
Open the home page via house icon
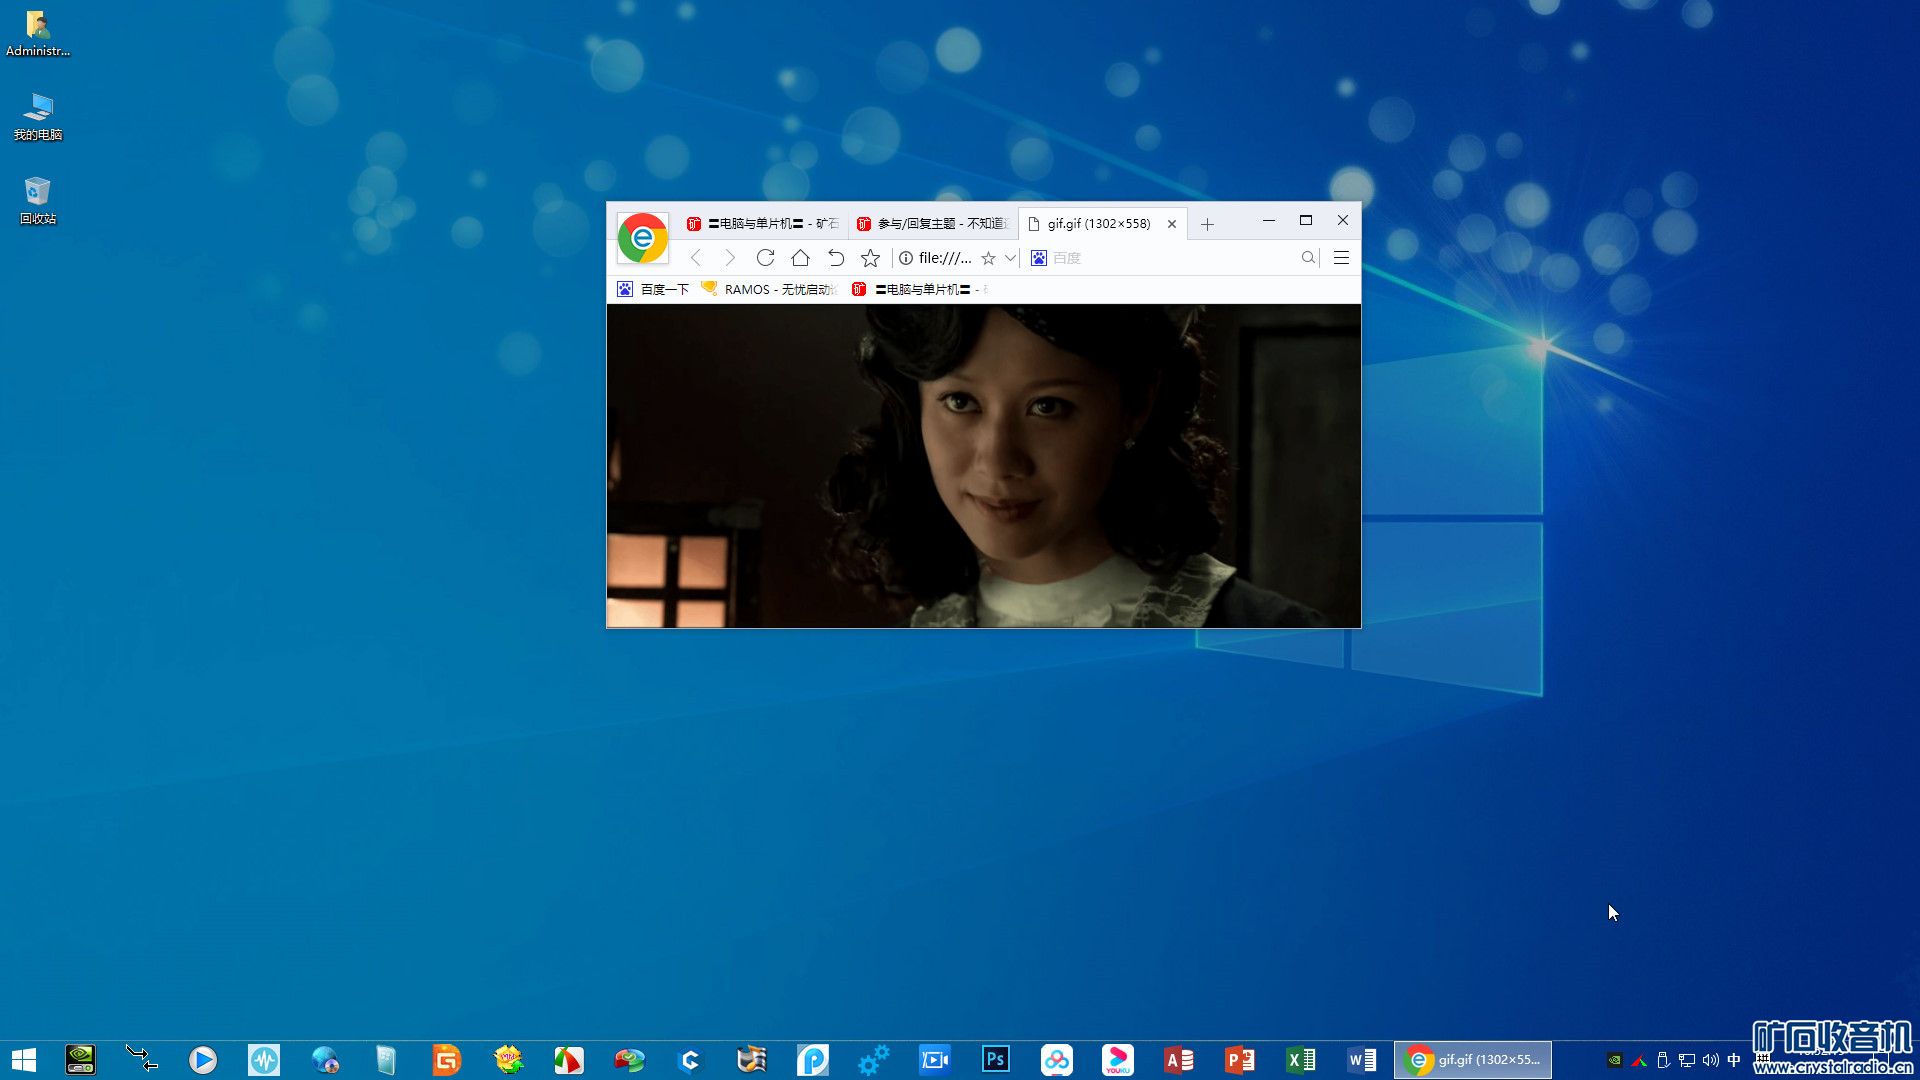pos(800,258)
